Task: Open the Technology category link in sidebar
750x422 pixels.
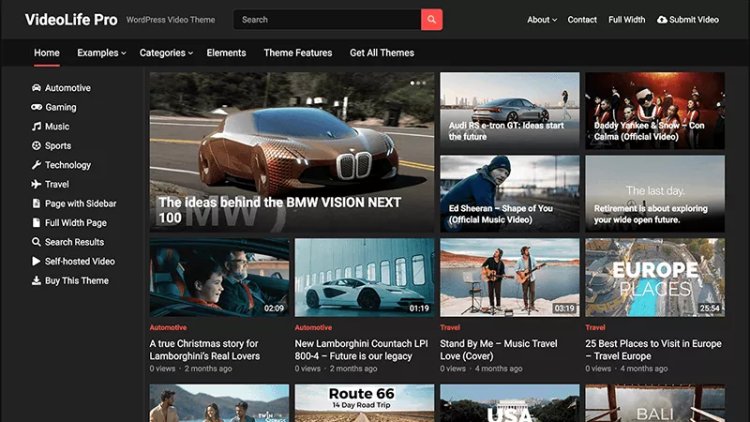Action: (68, 165)
